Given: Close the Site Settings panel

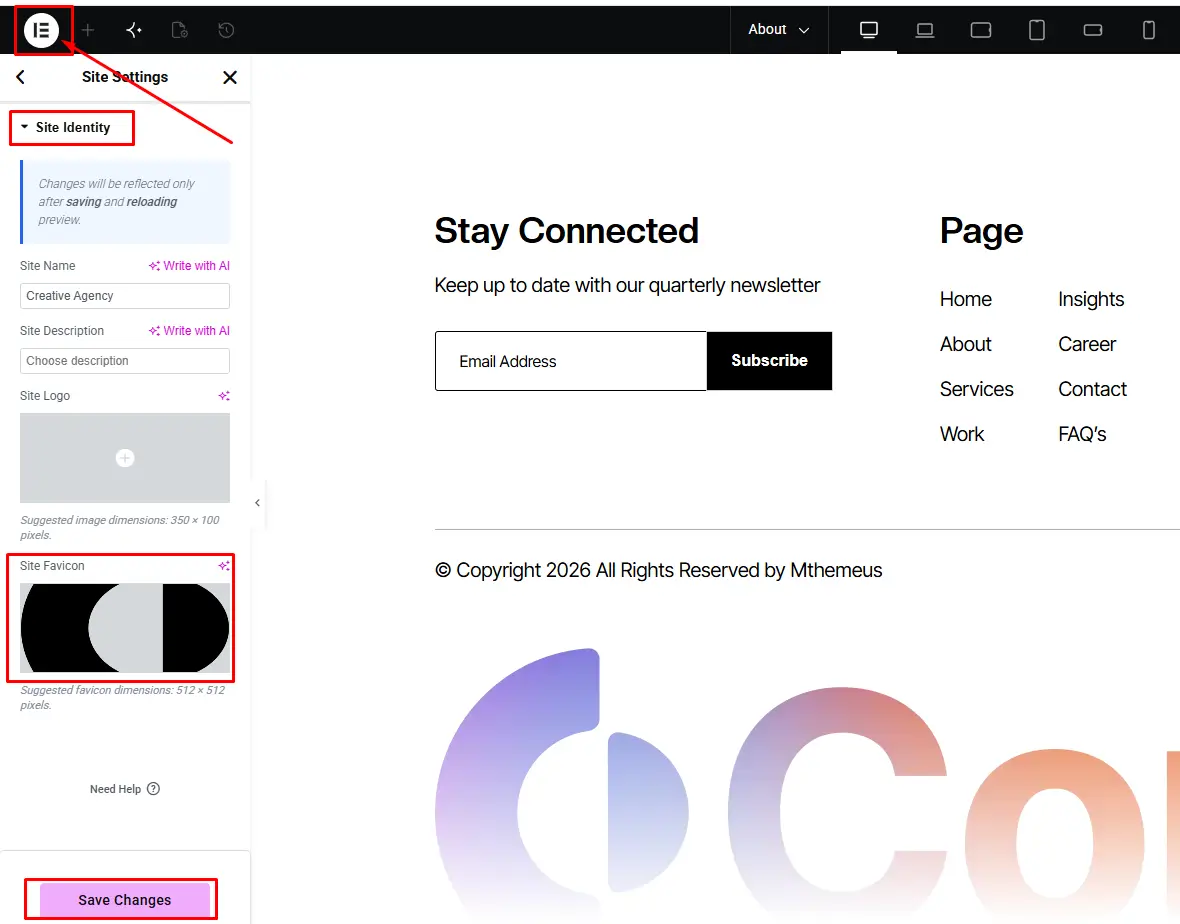Looking at the screenshot, I should coord(230,78).
